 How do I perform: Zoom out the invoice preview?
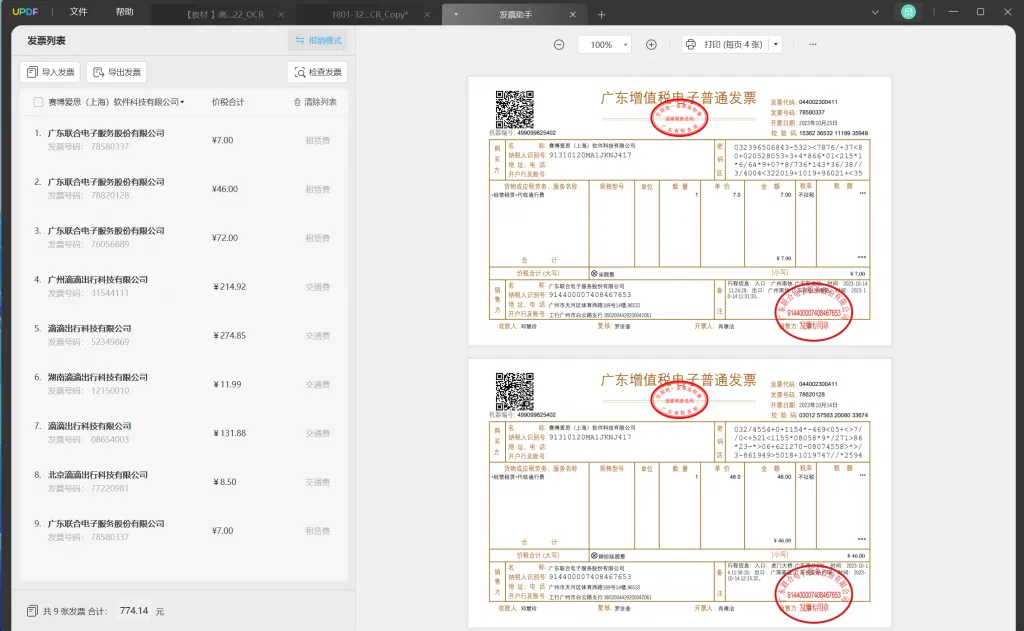[x=559, y=44]
